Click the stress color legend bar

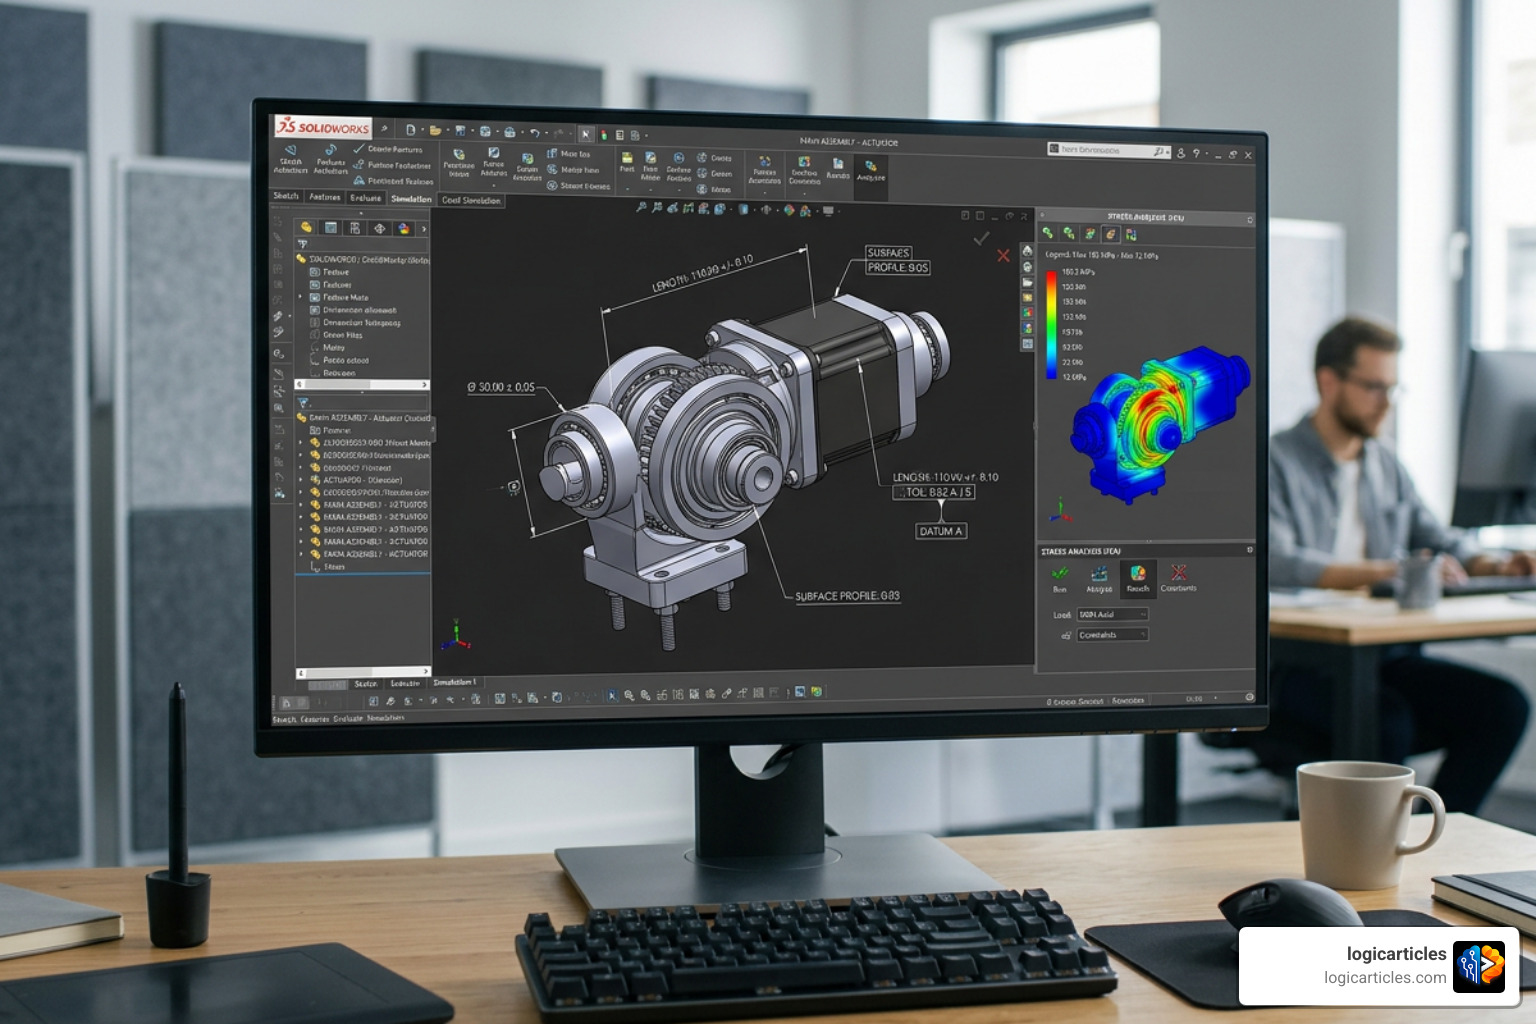[x=1051, y=325]
